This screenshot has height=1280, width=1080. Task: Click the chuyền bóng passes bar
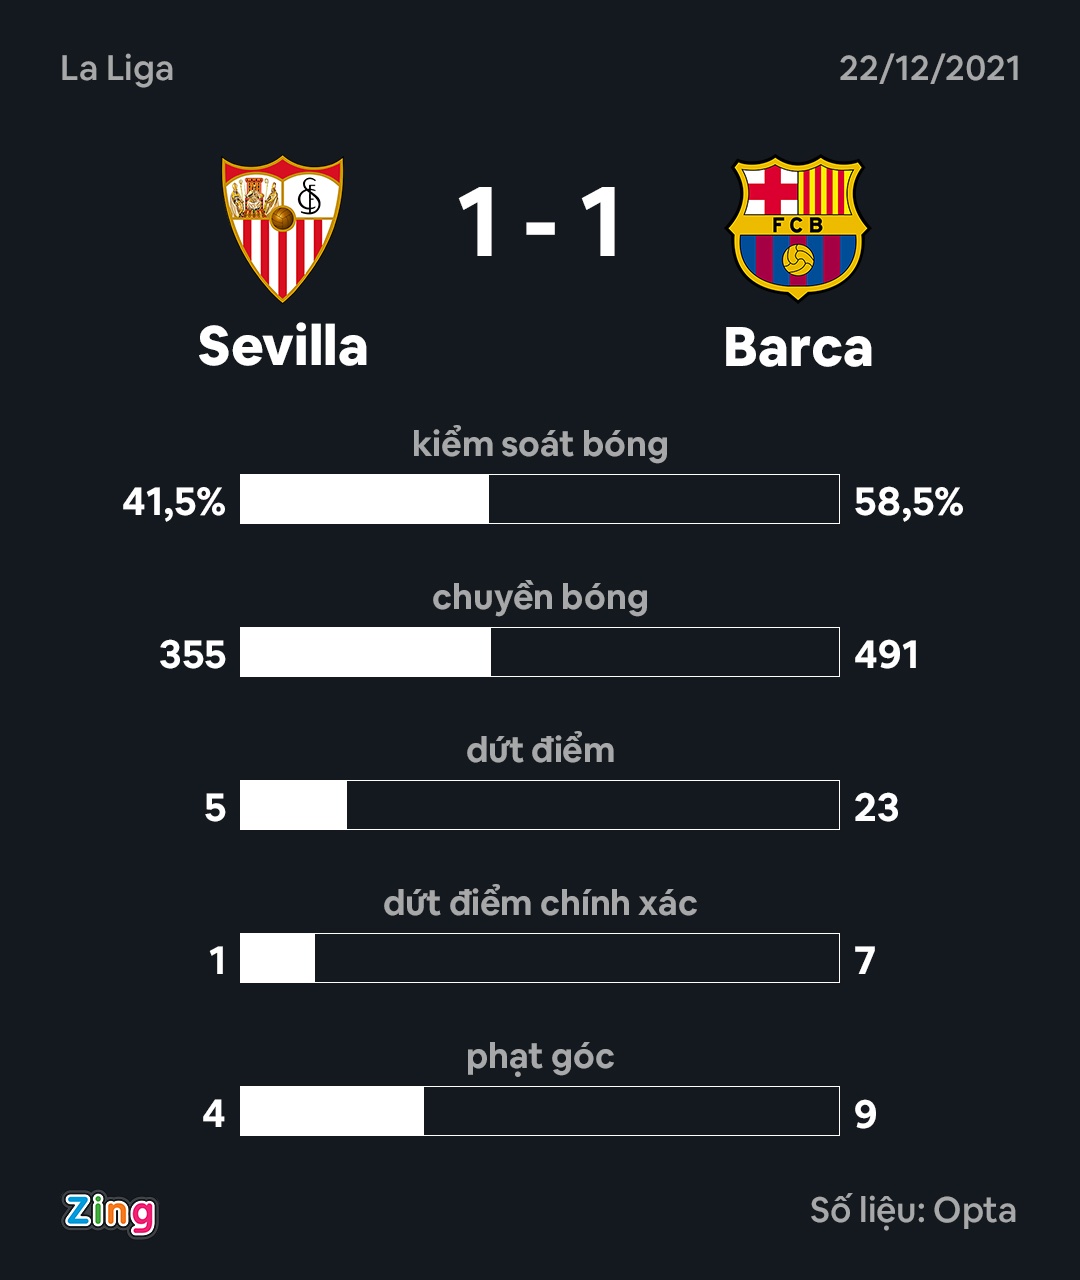pyautogui.click(x=540, y=652)
